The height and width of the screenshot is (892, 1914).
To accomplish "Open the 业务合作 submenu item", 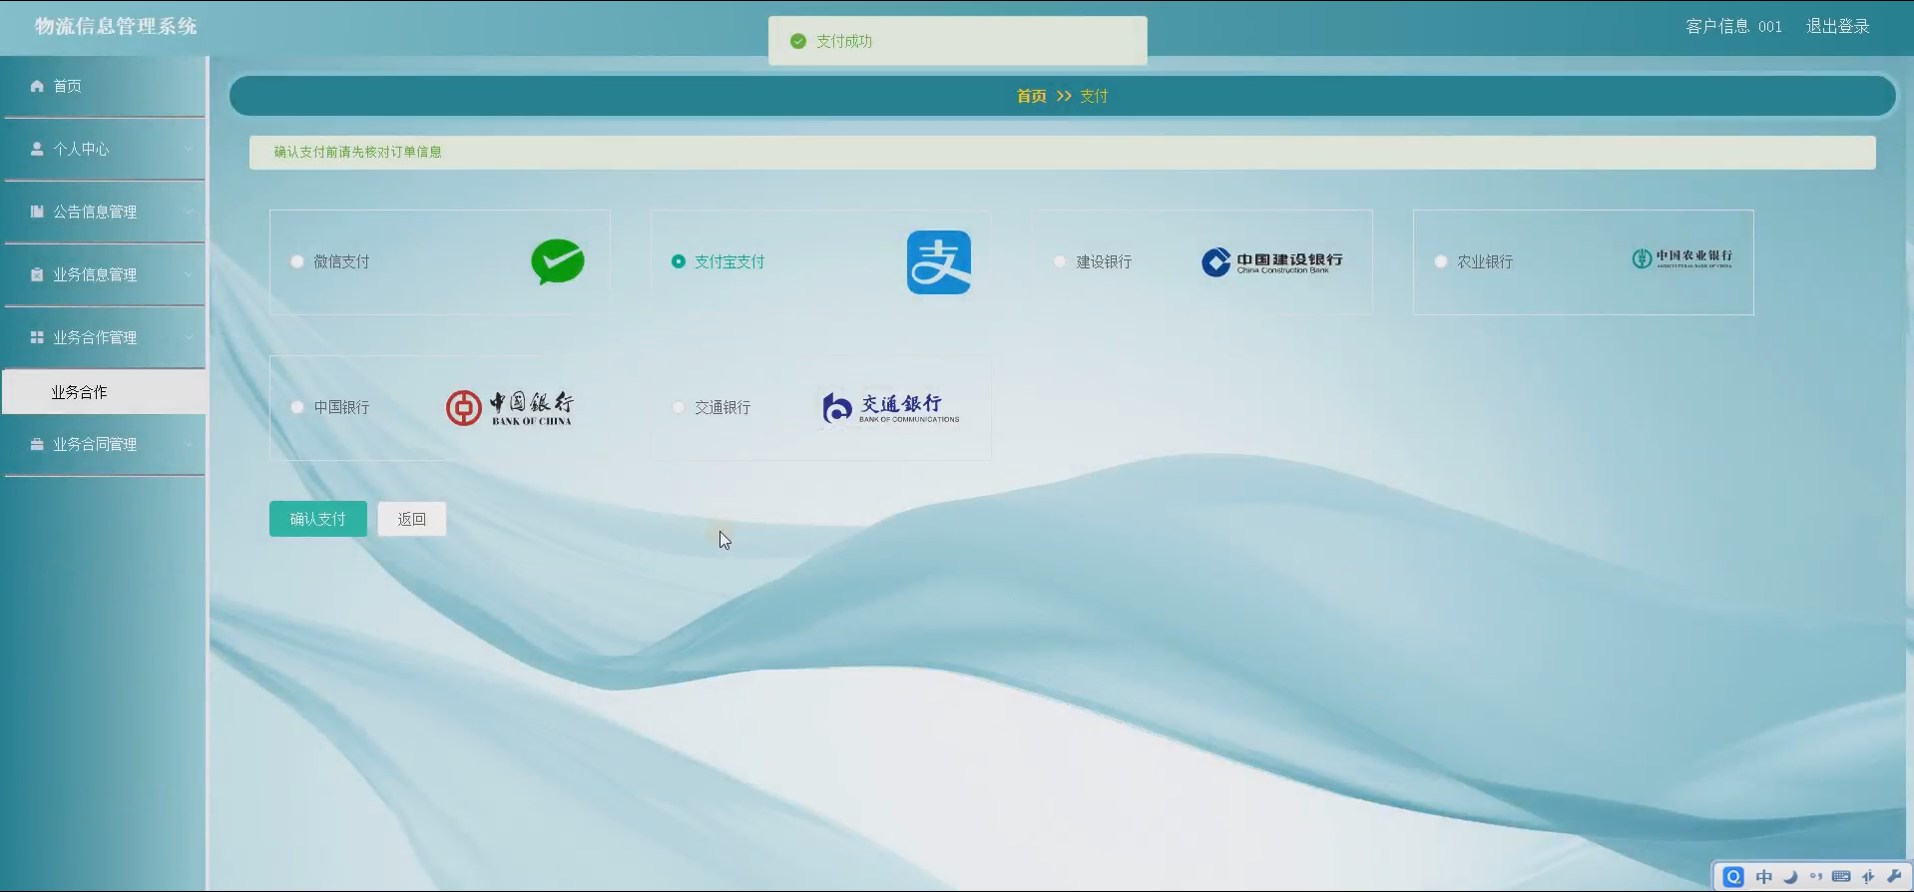I will (x=105, y=392).
